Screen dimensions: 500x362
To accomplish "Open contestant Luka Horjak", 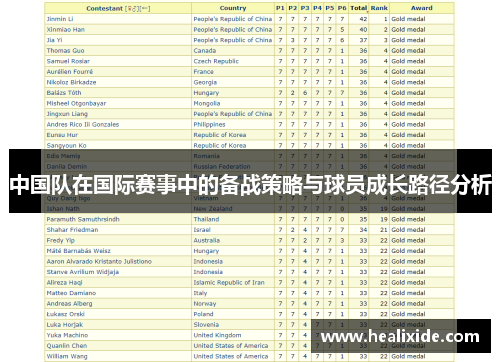I will click(65, 325).
